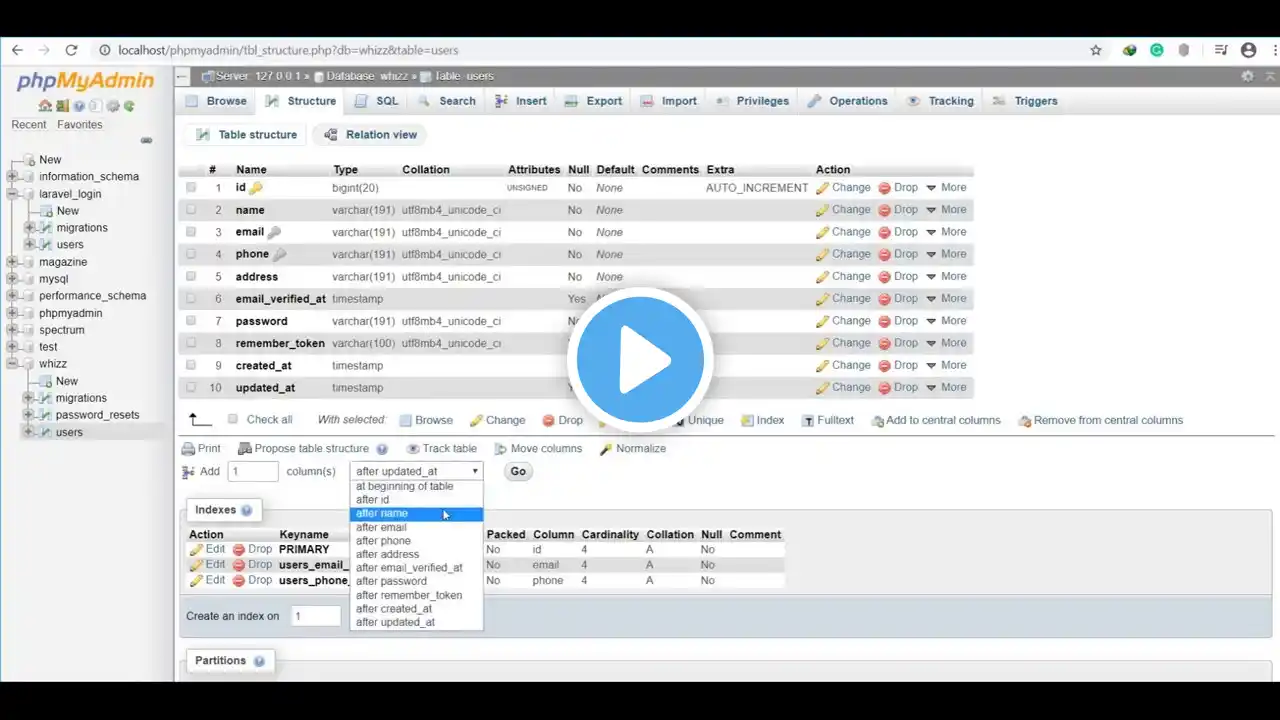
Task: Open the Recent link in the sidebar
Action: (x=29, y=125)
